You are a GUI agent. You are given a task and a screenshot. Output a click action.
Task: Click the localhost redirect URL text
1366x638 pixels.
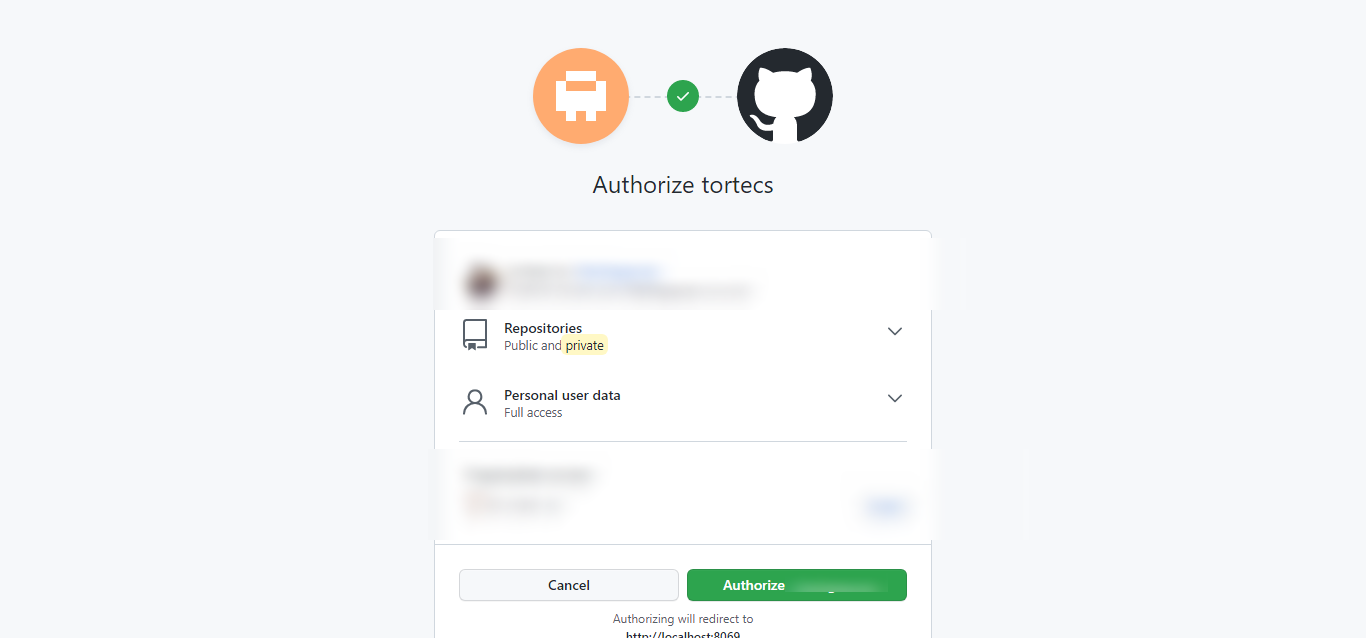click(683, 634)
